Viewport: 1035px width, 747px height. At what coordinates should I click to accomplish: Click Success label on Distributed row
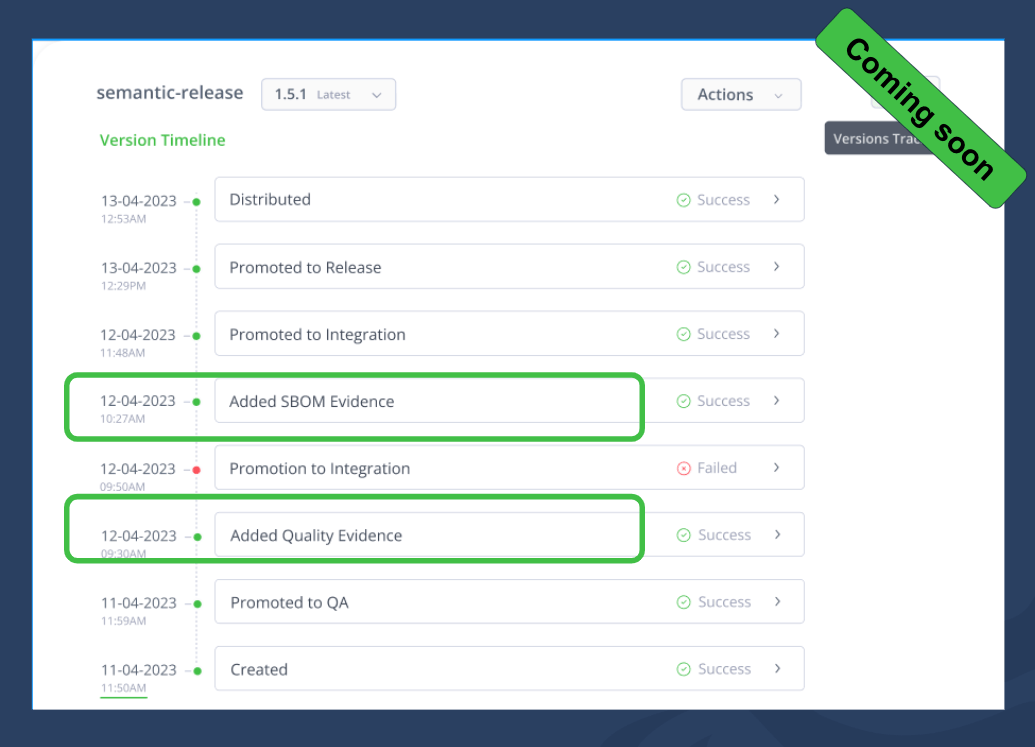coord(723,199)
